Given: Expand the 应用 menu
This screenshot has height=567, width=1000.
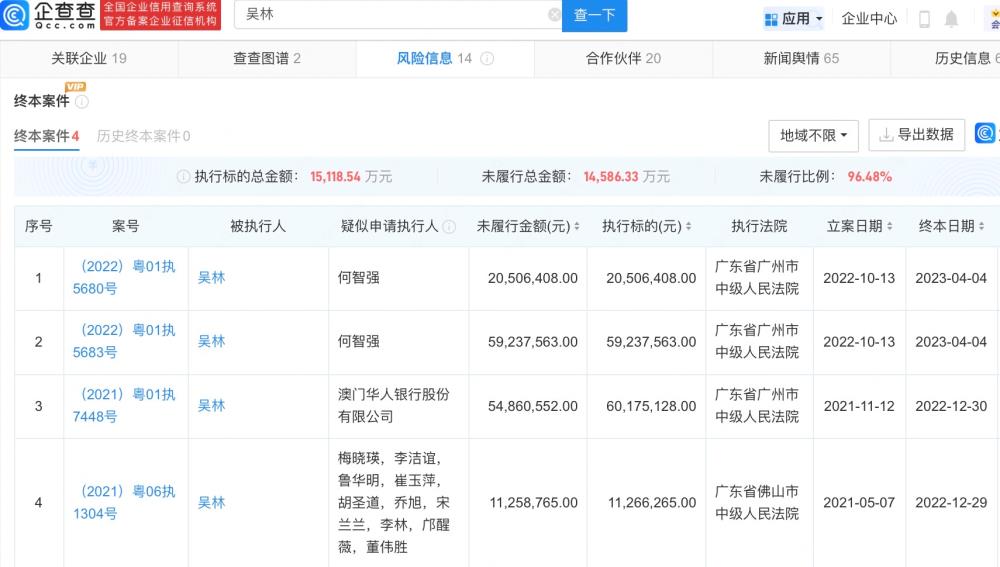Looking at the screenshot, I should [x=794, y=19].
